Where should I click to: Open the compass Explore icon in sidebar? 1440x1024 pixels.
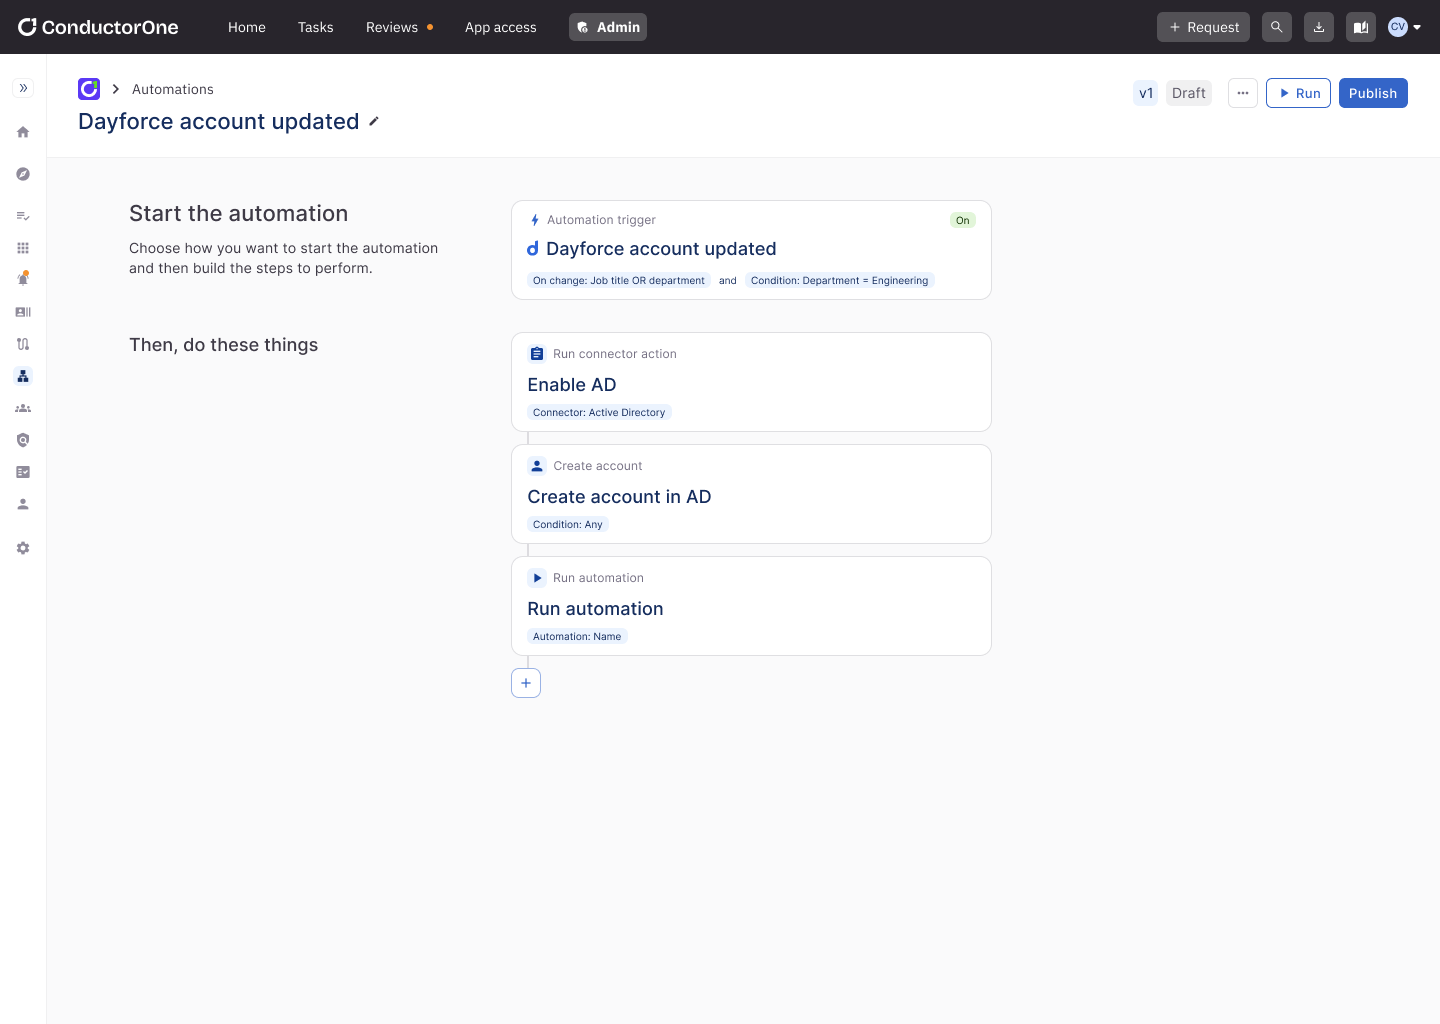pyautogui.click(x=23, y=174)
